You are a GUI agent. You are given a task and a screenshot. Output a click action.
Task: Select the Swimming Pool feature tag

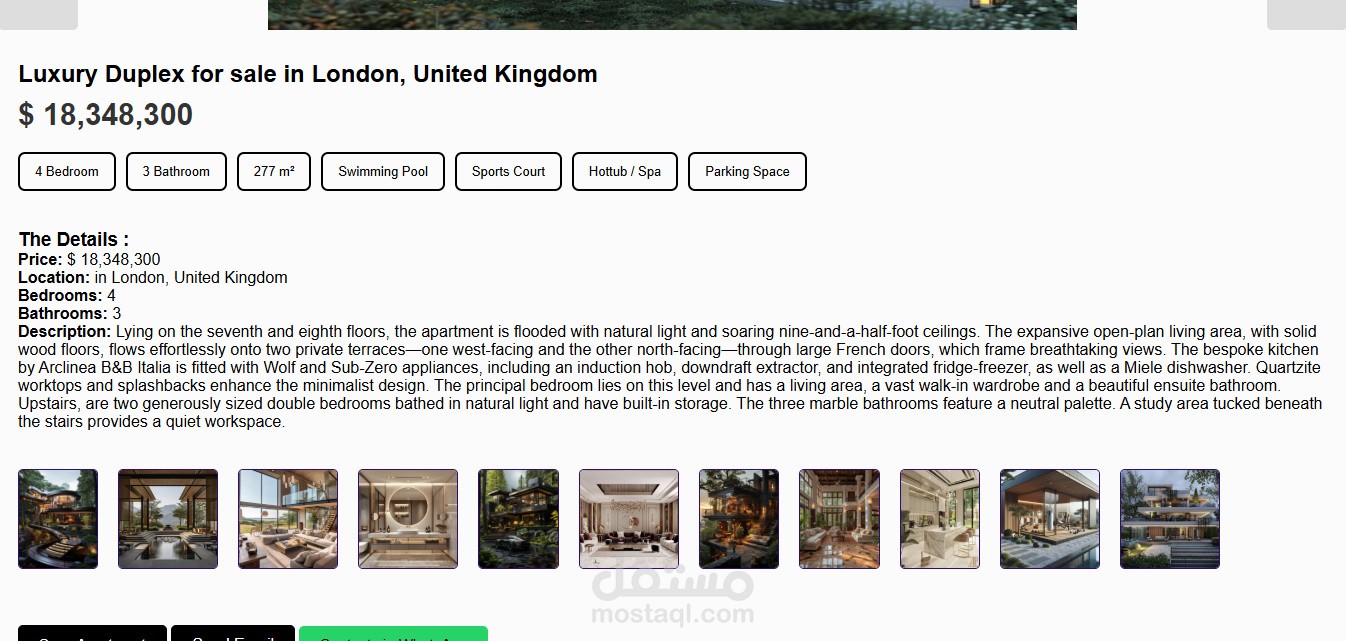click(x=383, y=171)
